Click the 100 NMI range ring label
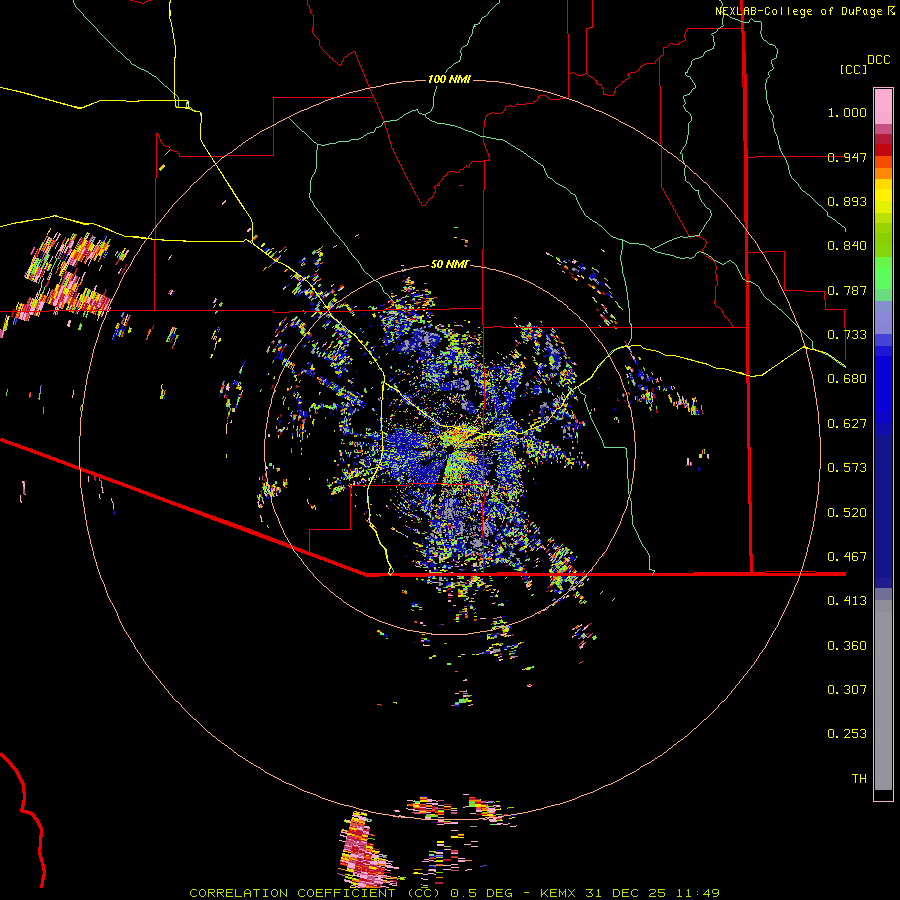The width and height of the screenshot is (900, 900). click(x=449, y=79)
